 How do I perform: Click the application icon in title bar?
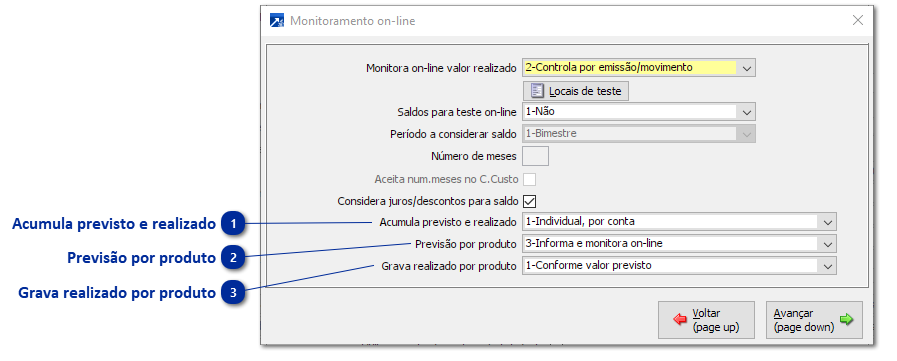(x=276, y=21)
